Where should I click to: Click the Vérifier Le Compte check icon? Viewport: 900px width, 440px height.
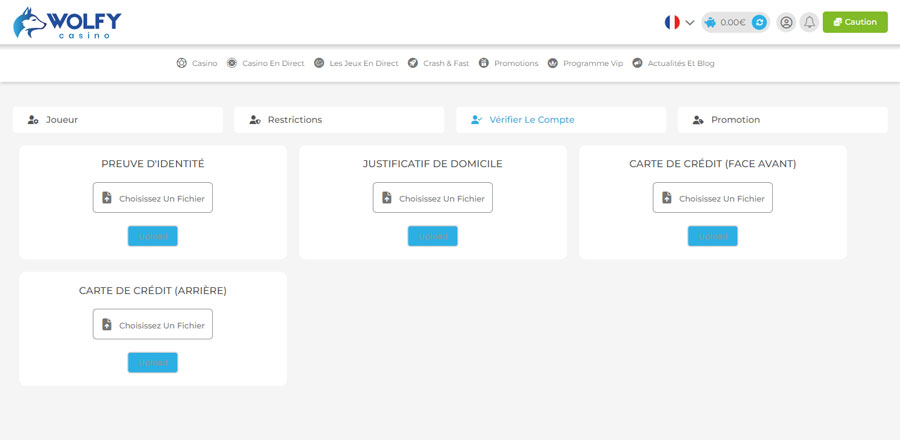point(476,120)
